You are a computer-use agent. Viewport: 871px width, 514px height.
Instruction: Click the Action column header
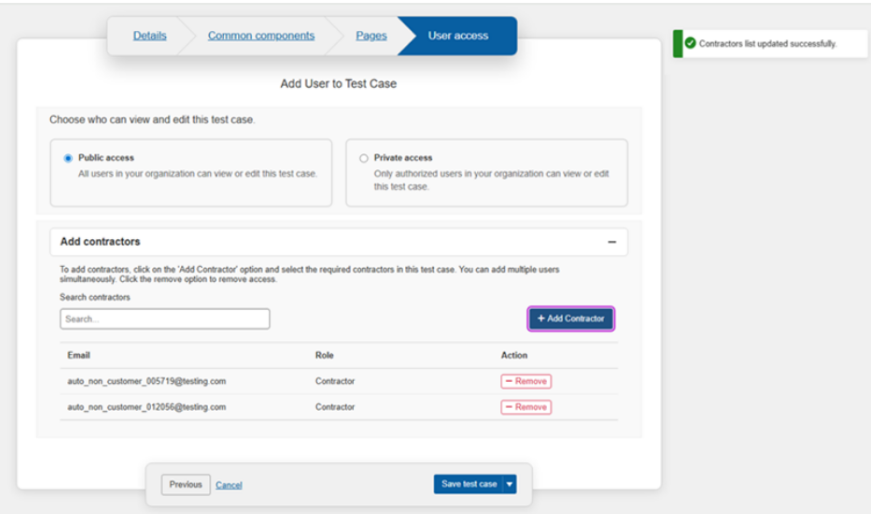[x=514, y=355]
